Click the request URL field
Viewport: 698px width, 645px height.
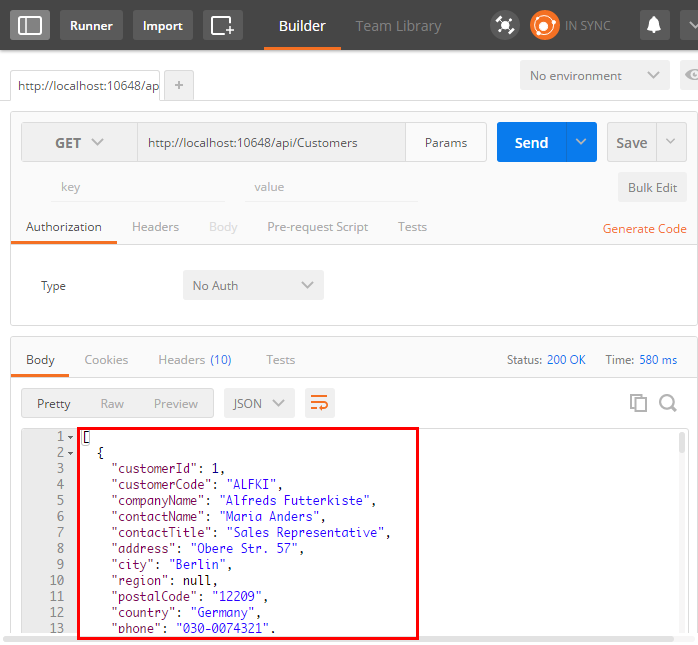[271, 142]
